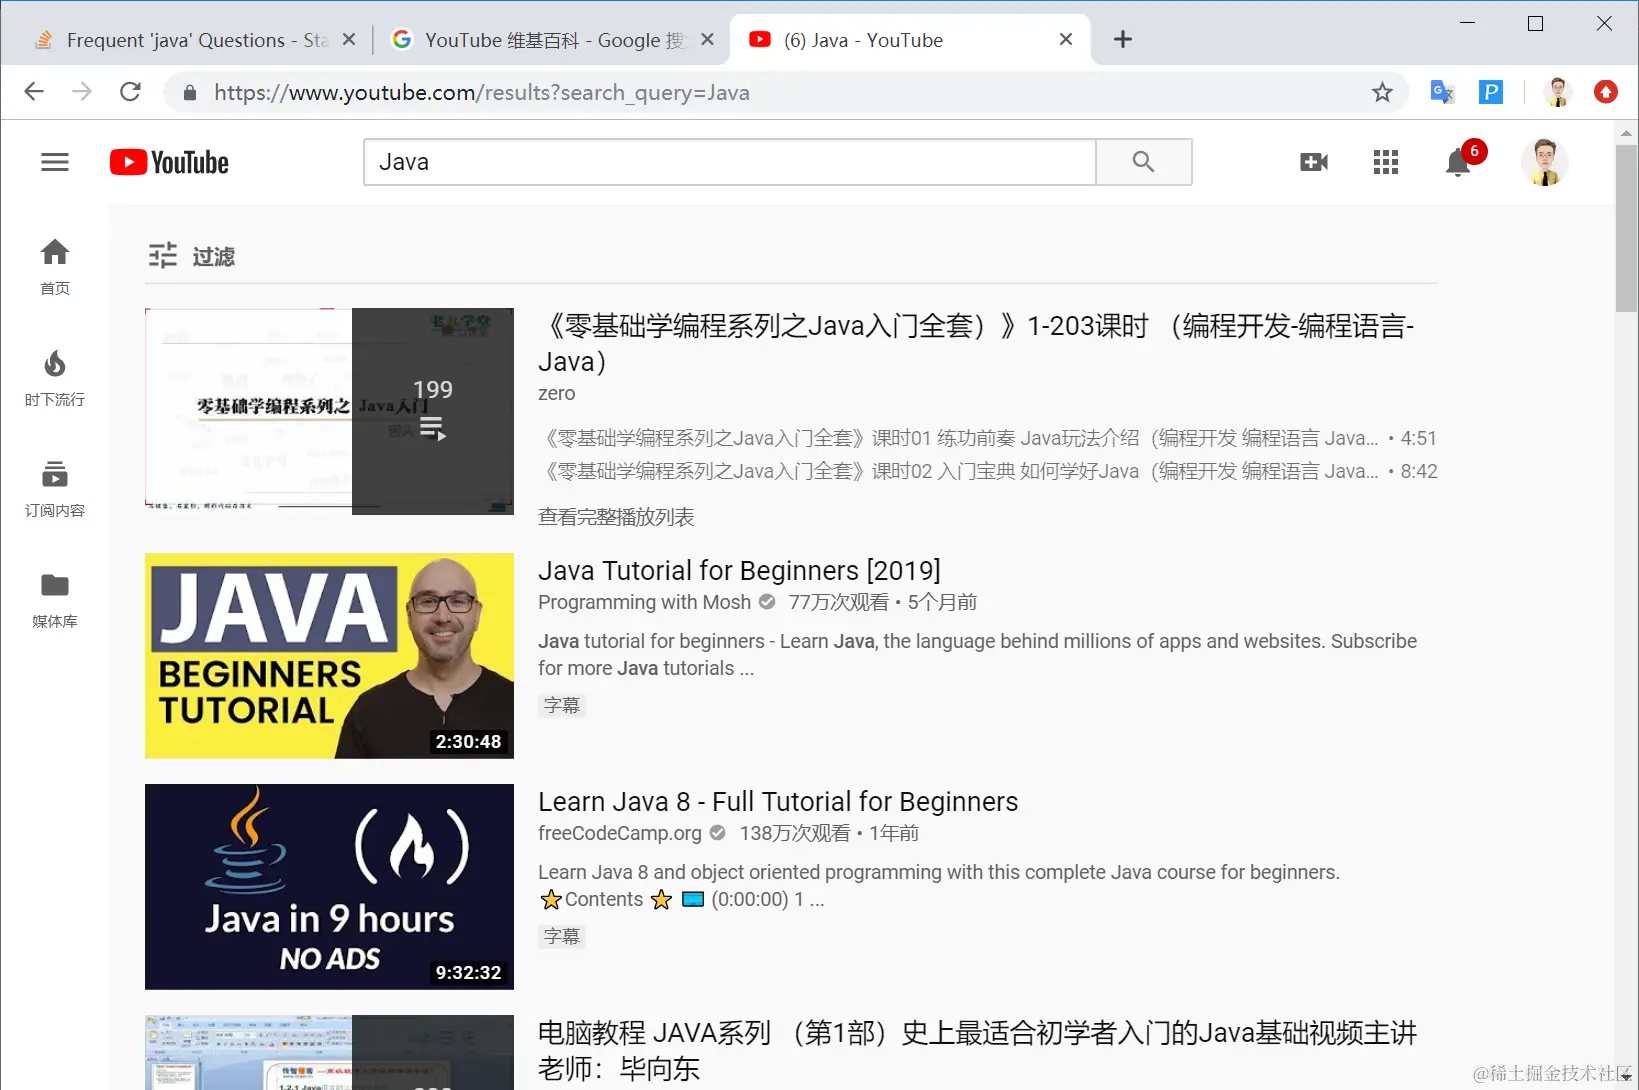Open the YouTube hamburger guide menu
The height and width of the screenshot is (1090, 1639).
[x=55, y=162]
